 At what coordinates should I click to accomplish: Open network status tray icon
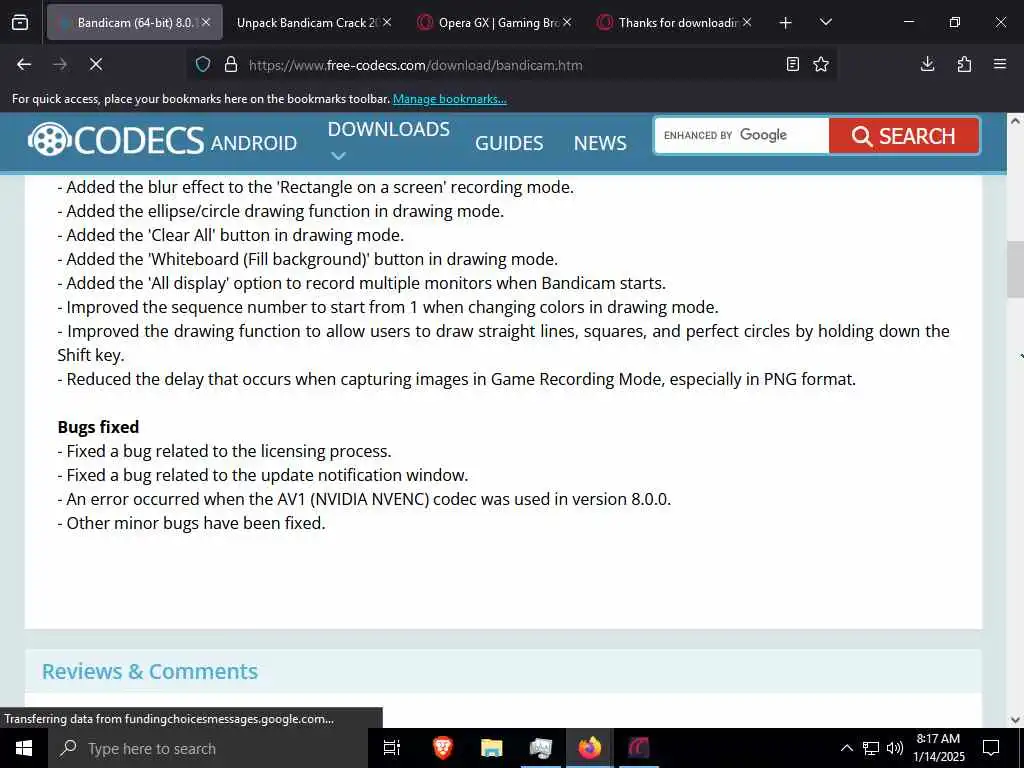pyautogui.click(x=871, y=748)
